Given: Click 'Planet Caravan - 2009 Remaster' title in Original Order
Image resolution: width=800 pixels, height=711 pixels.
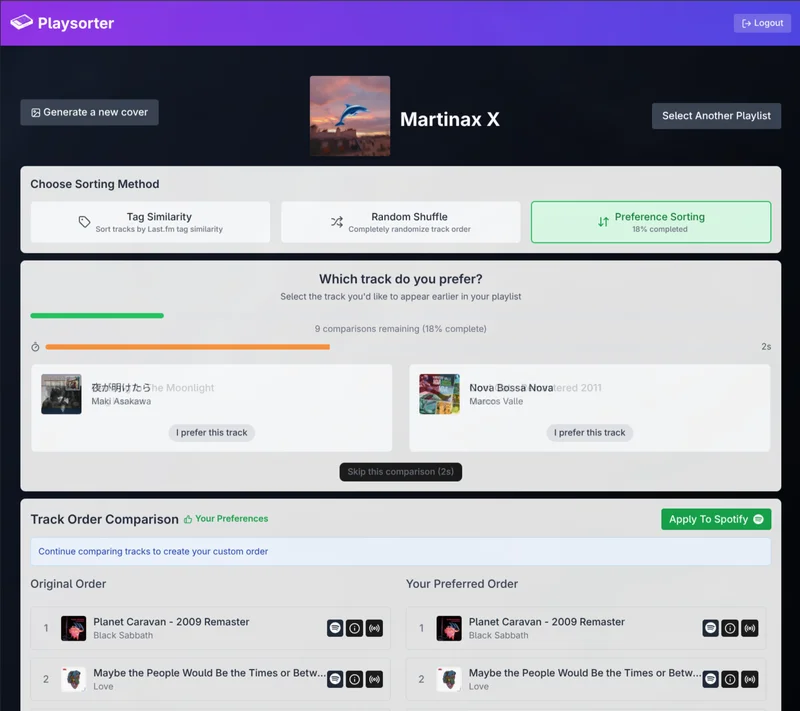Looking at the screenshot, I should (x=171, y=622).
